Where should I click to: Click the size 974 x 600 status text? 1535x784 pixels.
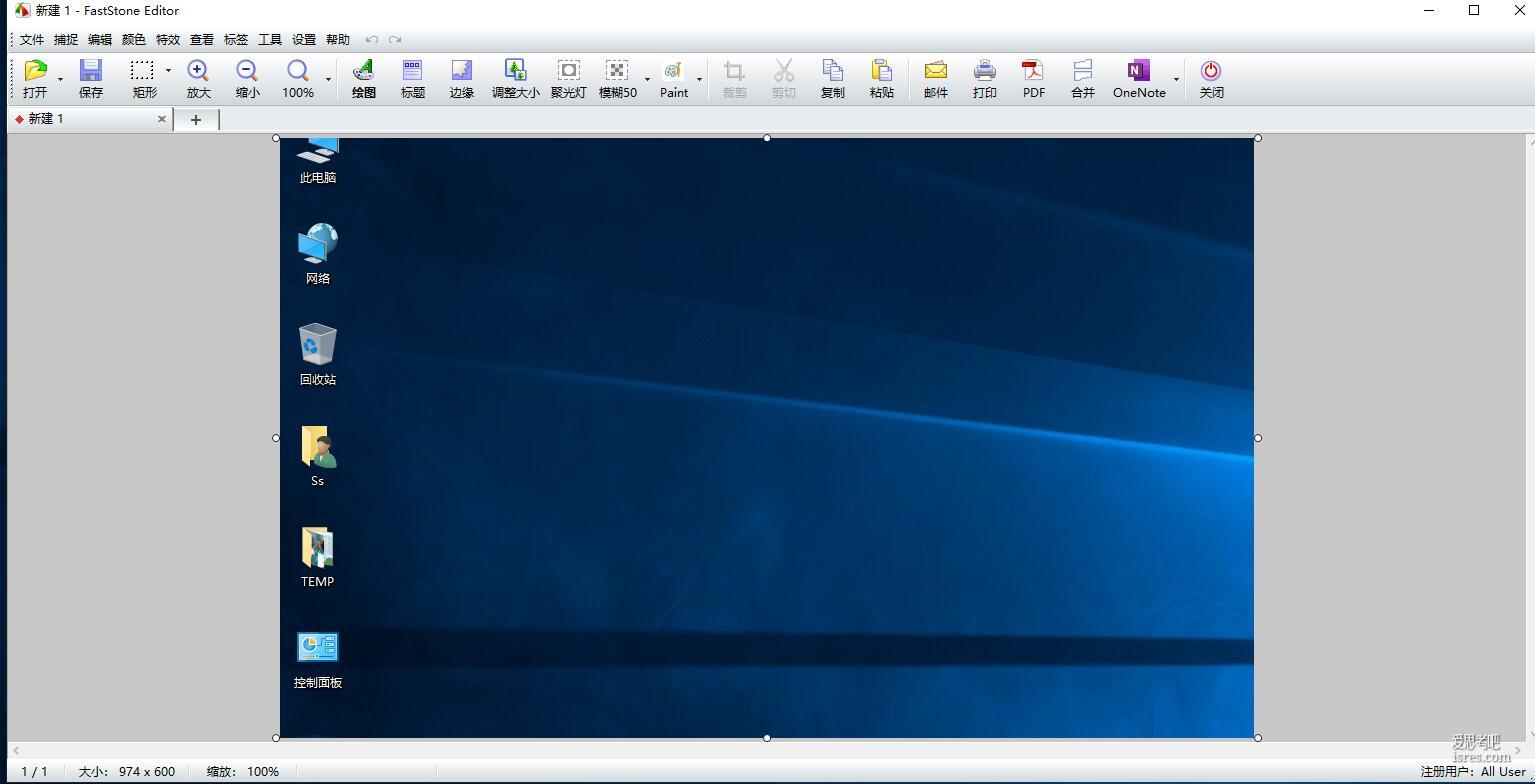[127, 772]
